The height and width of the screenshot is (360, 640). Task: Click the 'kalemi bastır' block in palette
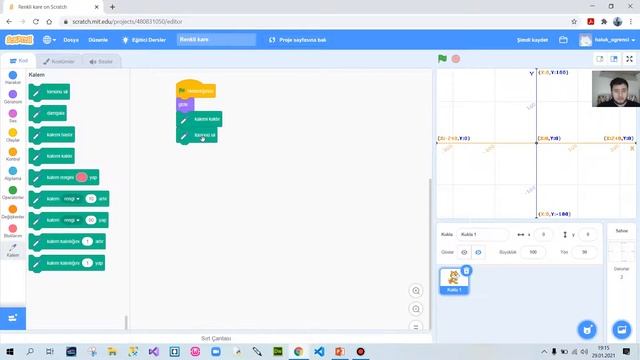(52, 135)
